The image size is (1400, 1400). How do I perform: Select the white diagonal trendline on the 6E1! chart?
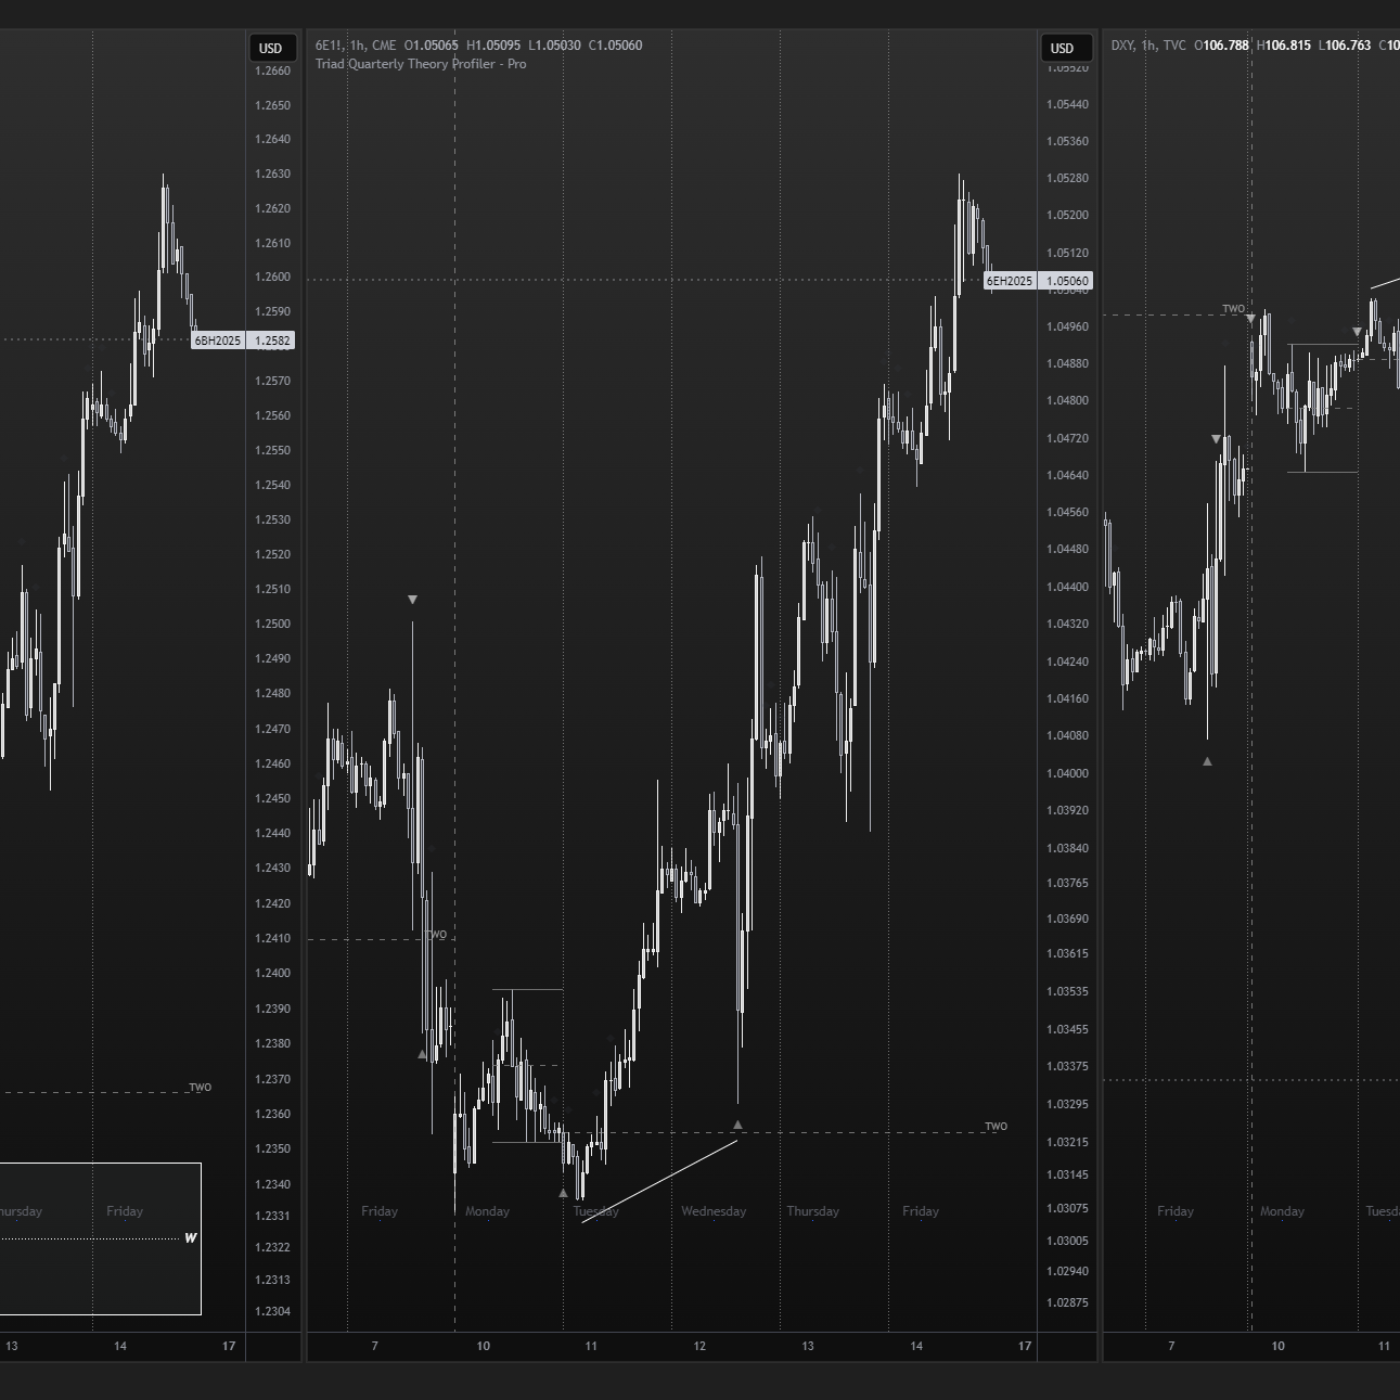[x=660, y=1181]
